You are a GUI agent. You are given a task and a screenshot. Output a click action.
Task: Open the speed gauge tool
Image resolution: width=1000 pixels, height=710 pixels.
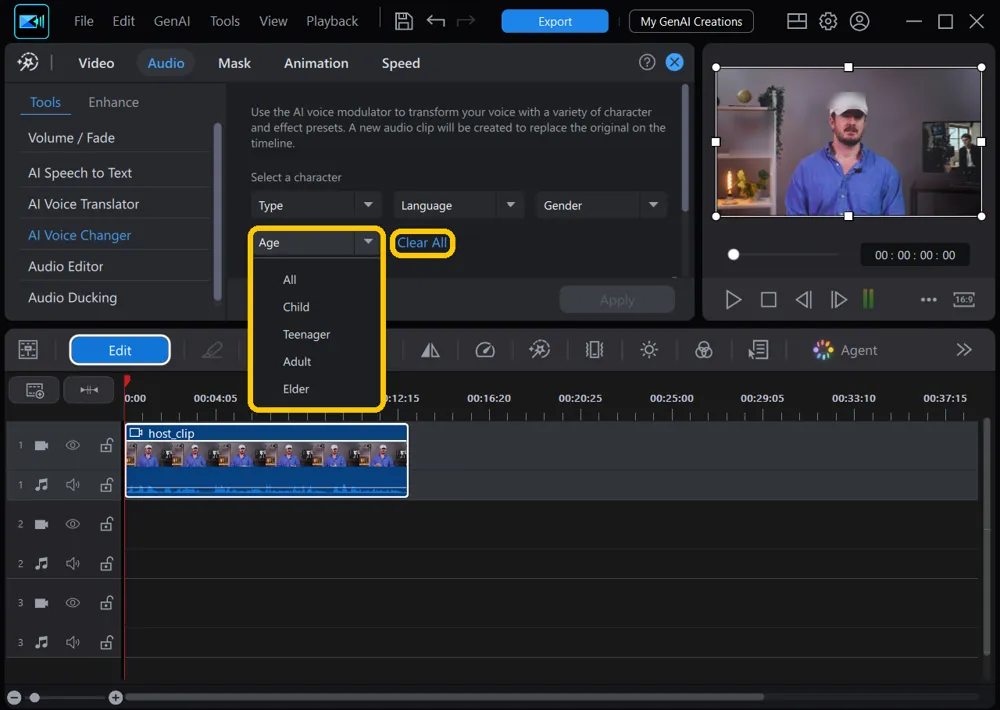(485, 350)
